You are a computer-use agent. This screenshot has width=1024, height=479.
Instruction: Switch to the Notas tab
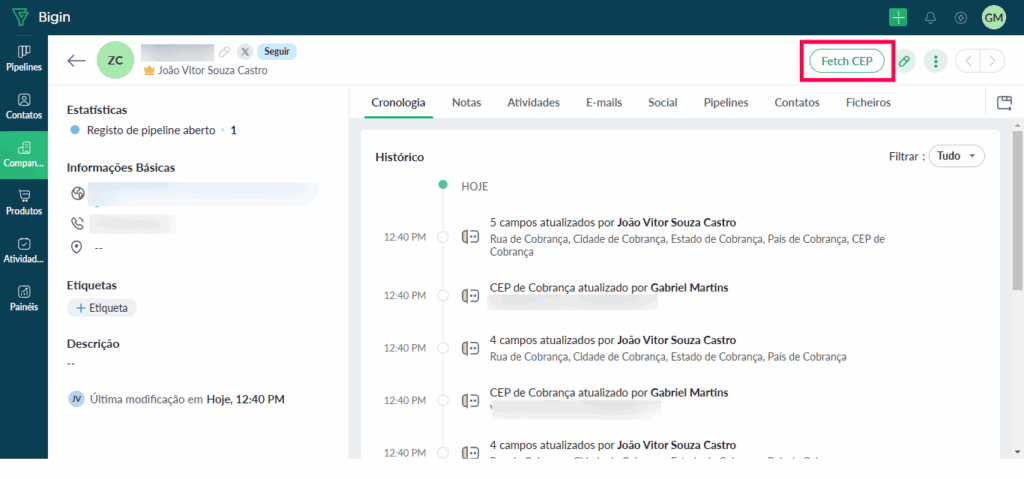coord(466,102)
